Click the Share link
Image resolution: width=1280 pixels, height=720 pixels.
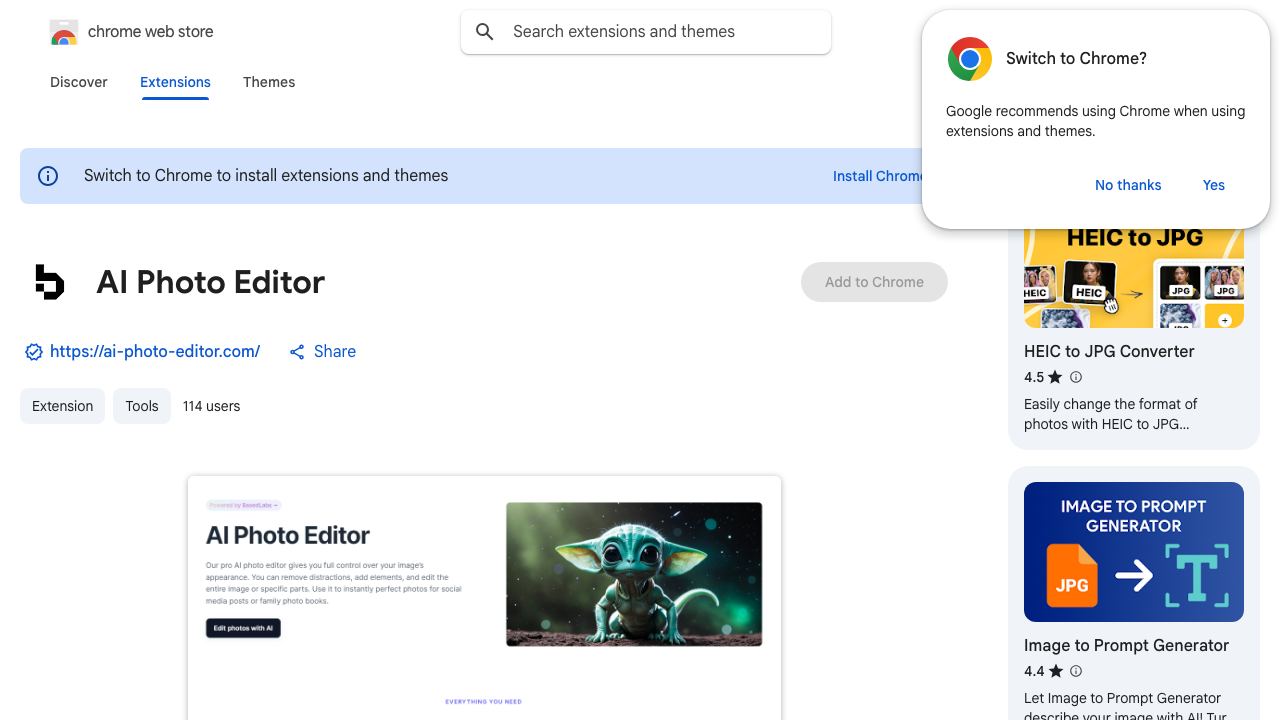(335, 352)
